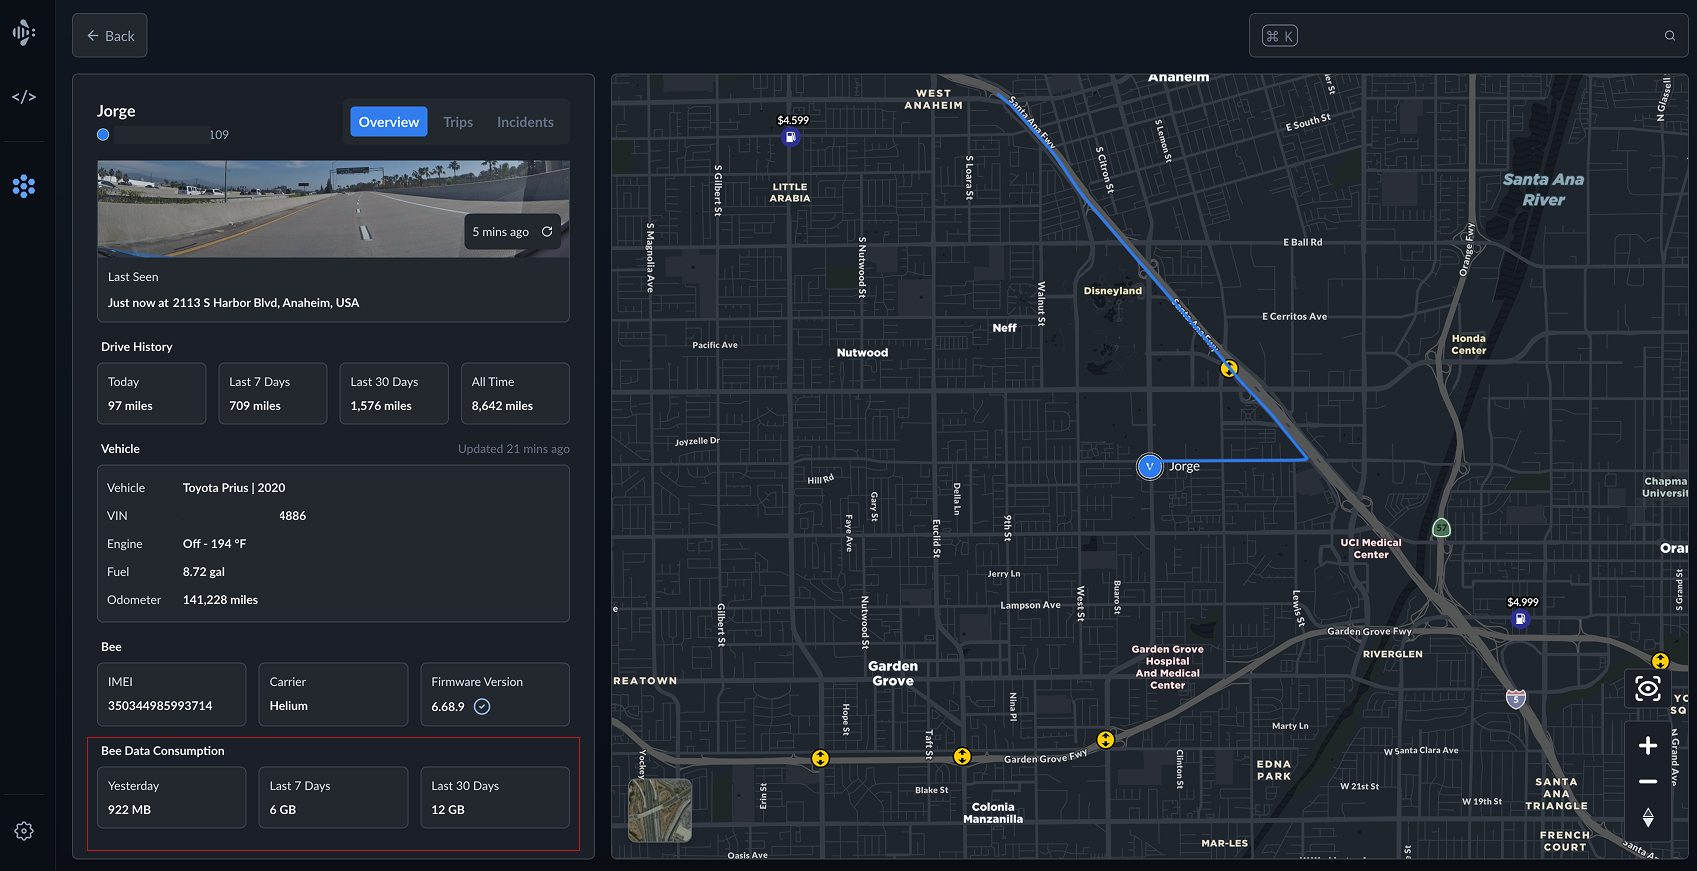Toggle the satellite map view thumbnail
The width and height of the screenshot is (1697, 871).
coord(660,810)
